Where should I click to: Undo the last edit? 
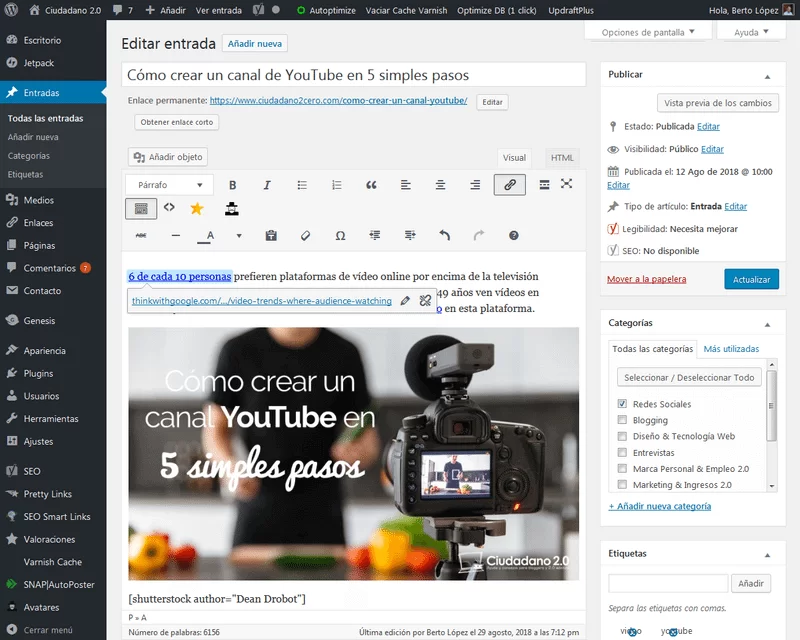click(444, 235)
